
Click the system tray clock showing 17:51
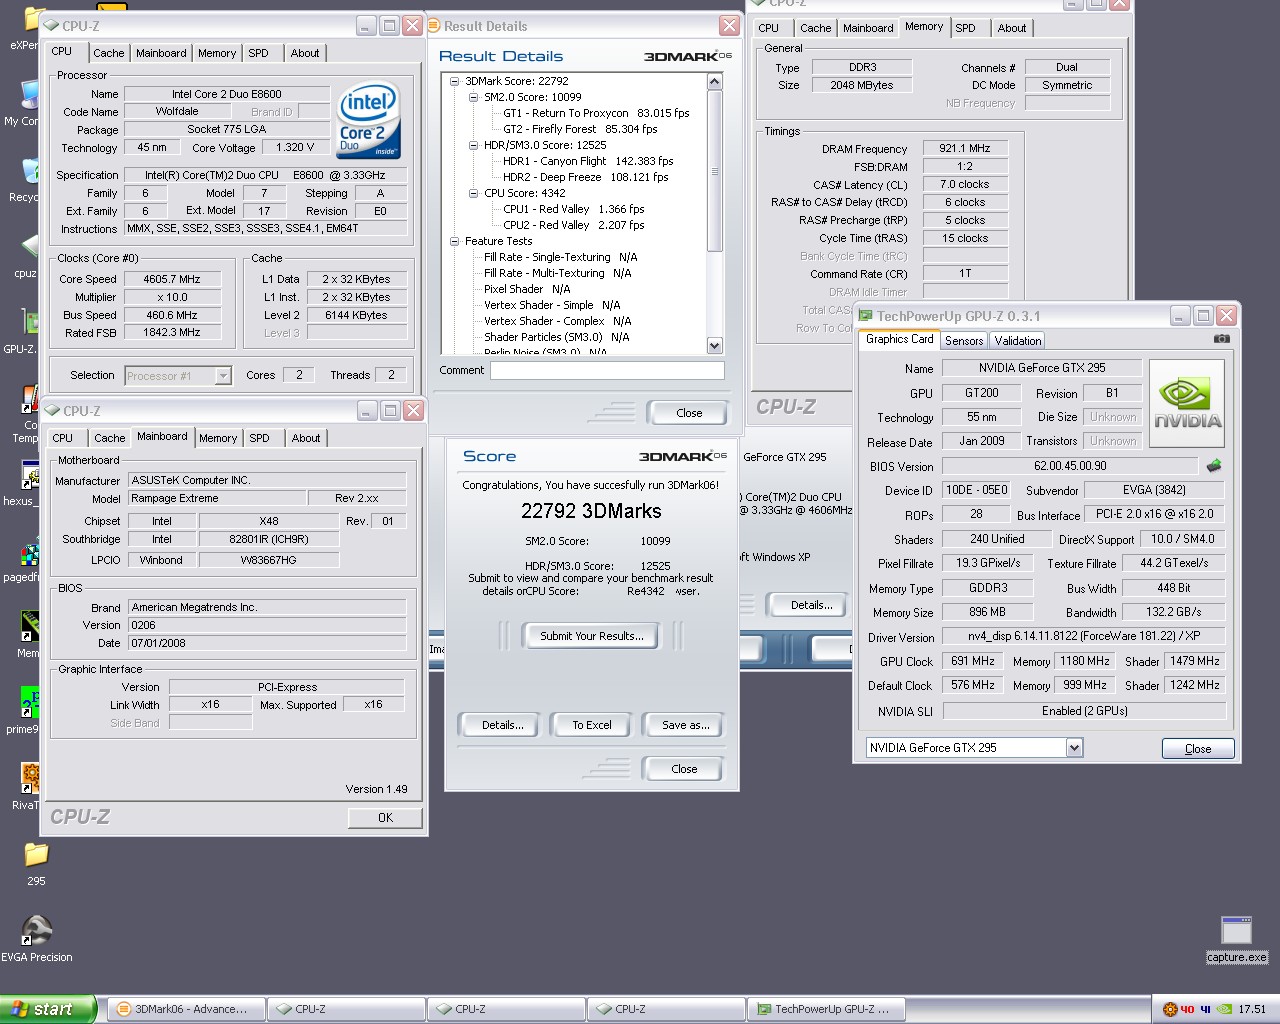(x=1252, y=1009)
